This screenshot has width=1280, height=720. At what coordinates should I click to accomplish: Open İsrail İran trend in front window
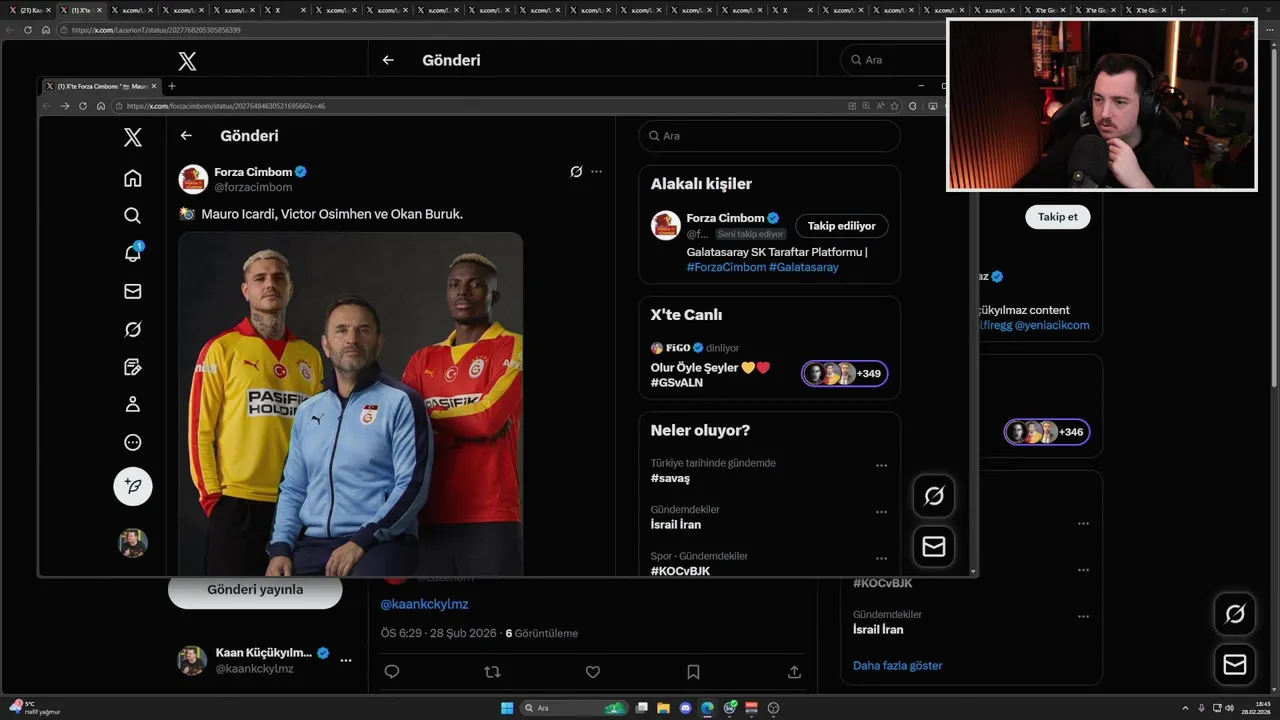pos(676,525)
